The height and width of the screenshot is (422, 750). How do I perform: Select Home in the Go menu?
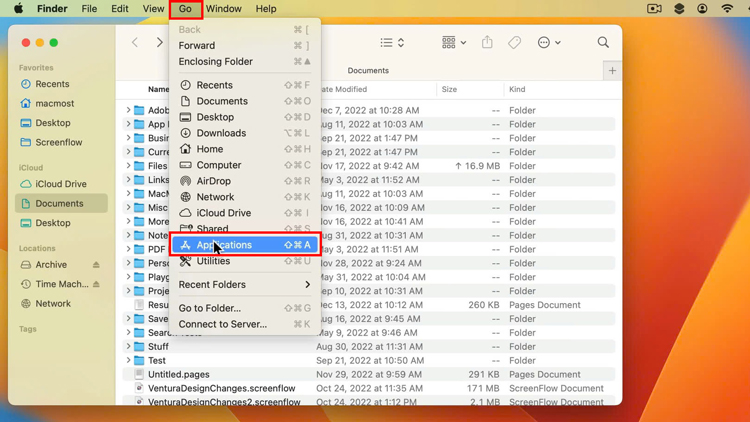[x=244, y=149]
